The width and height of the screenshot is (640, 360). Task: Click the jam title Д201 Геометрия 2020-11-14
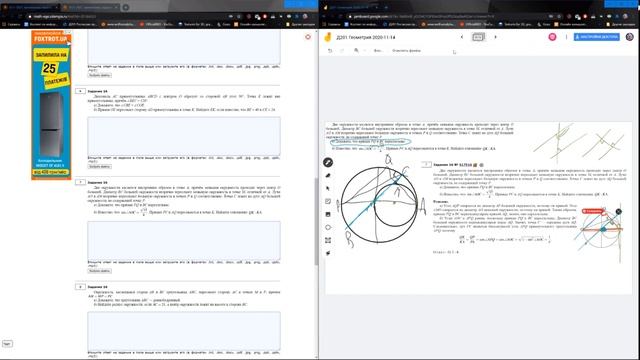coord(366,38)
